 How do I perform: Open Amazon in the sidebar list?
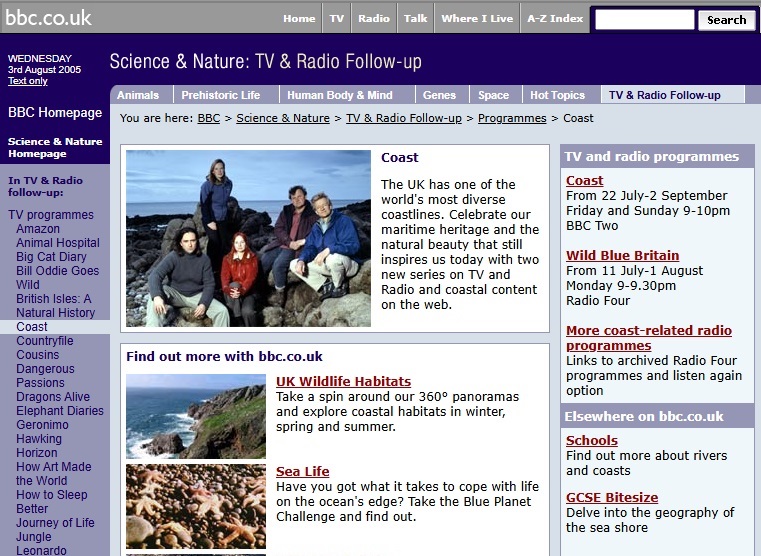point(38,229)
